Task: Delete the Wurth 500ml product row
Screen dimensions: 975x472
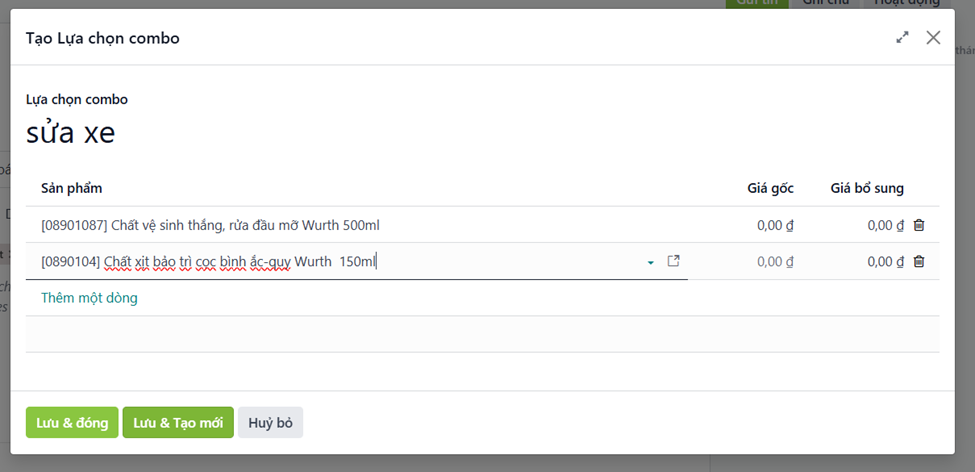Action: pos(919,225)
